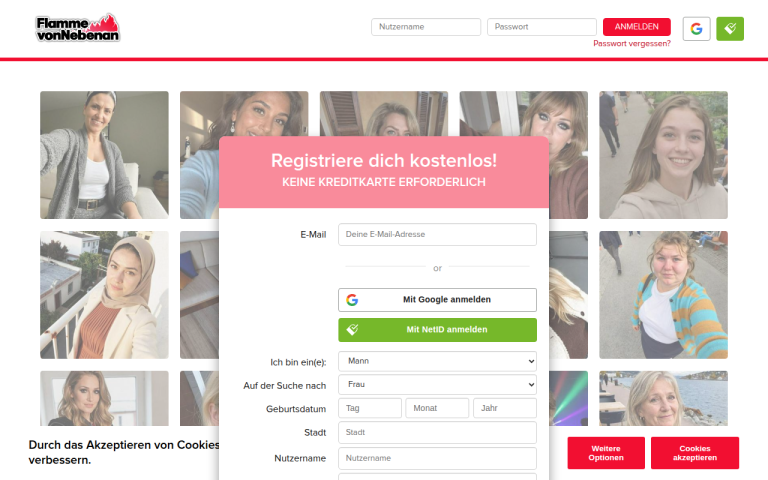
Task: Click the Tag birthday field
Action: coord(370,408)
